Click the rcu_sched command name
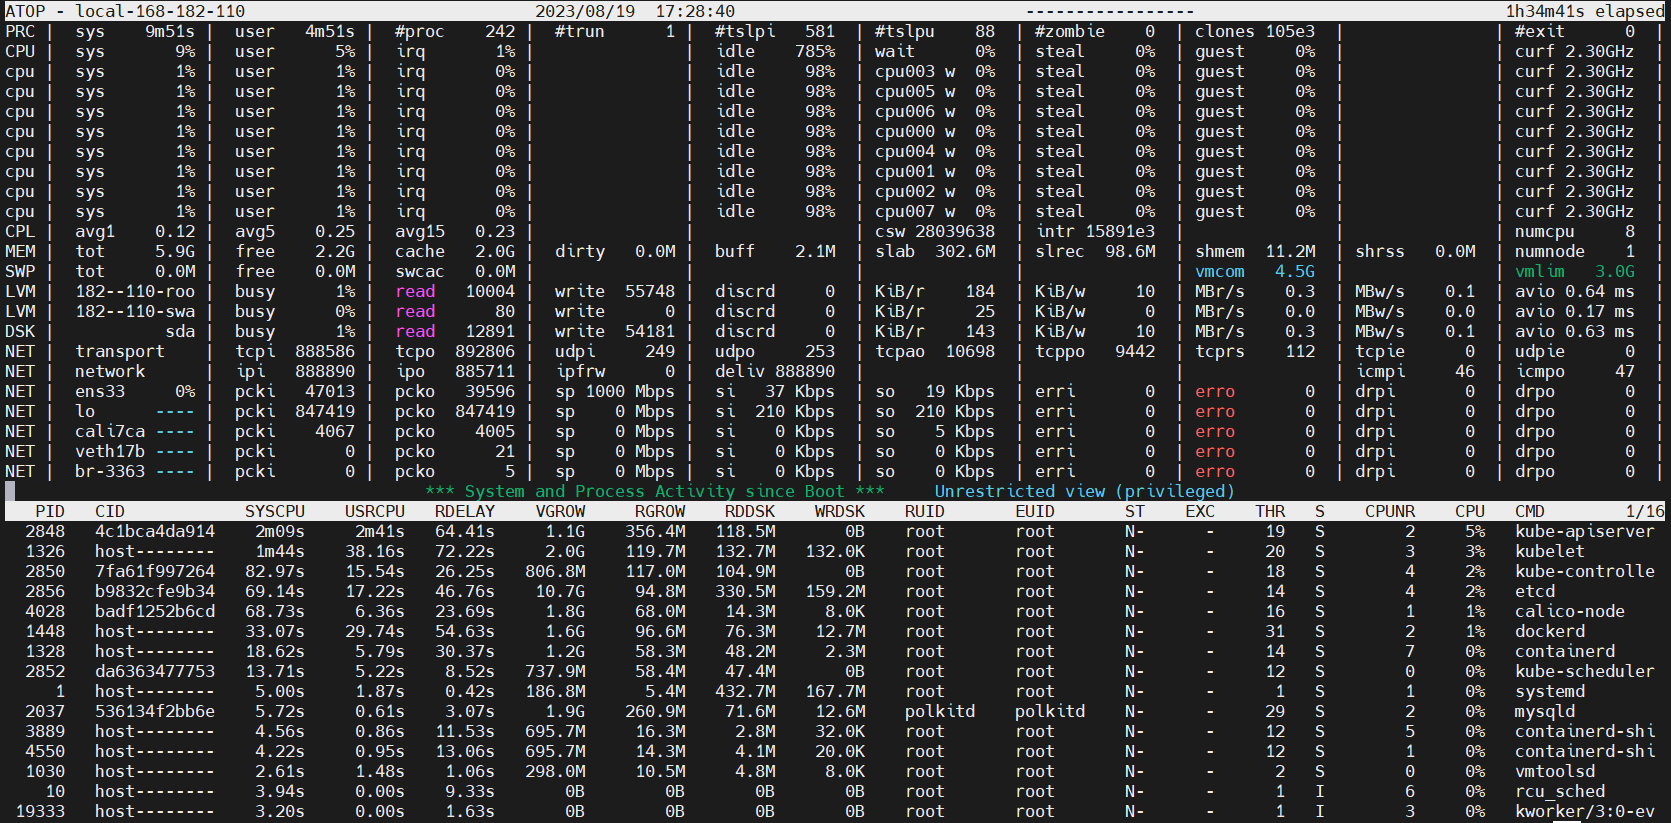This screenshot has width=1671, height=823. (x=1559, y=791)
